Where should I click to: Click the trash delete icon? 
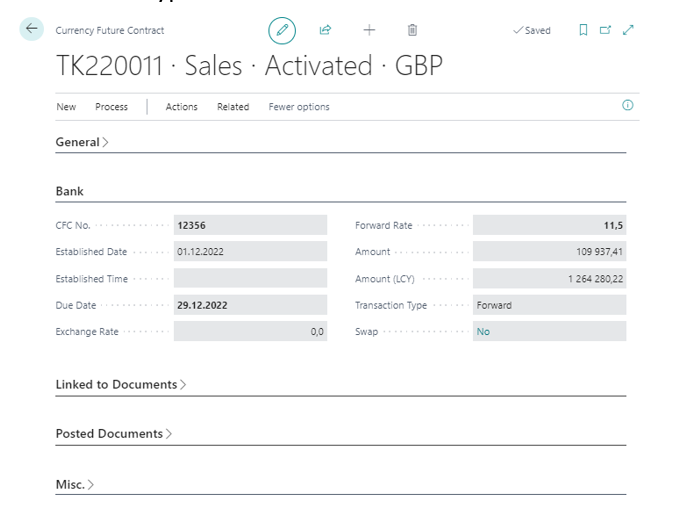[x=413, y=31]
